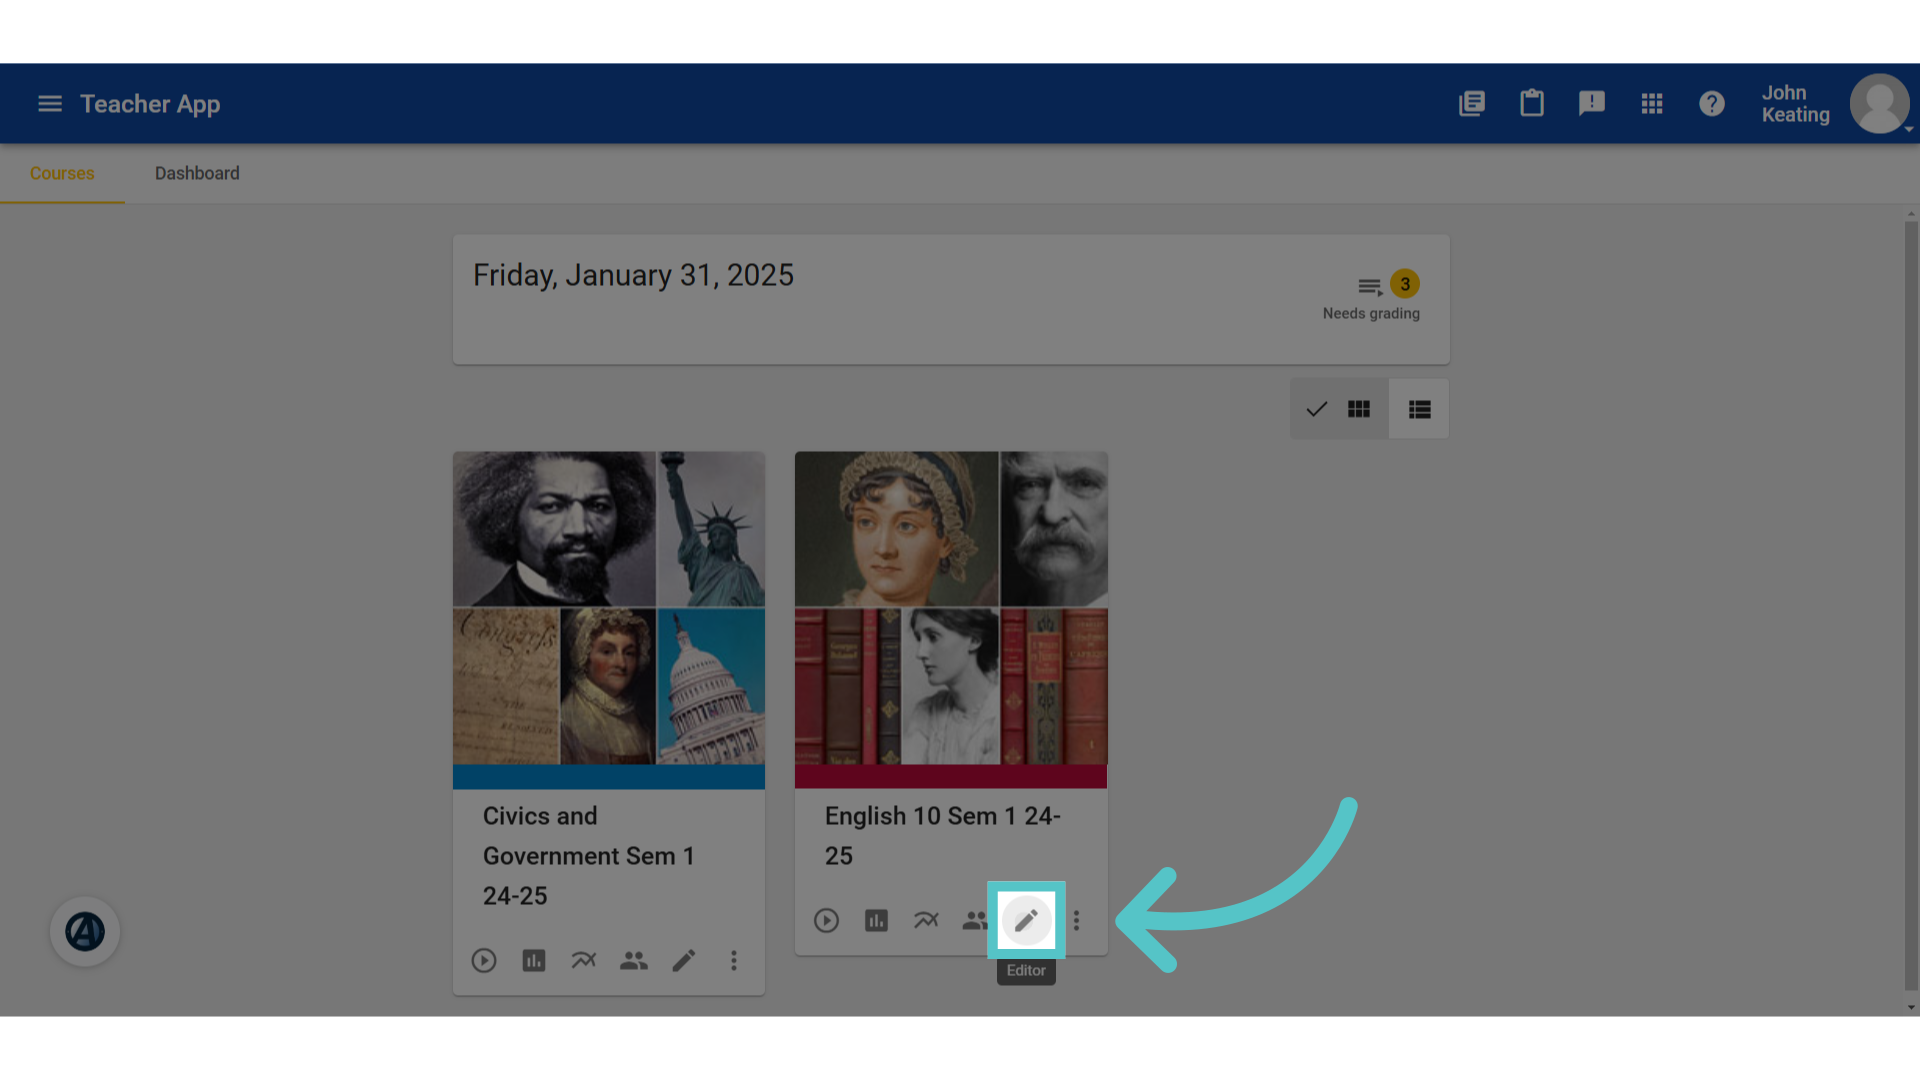Screen dimensions: 1920x1080
Task: Open the Editor pencil on English 10
Action: pos(1026,920)
